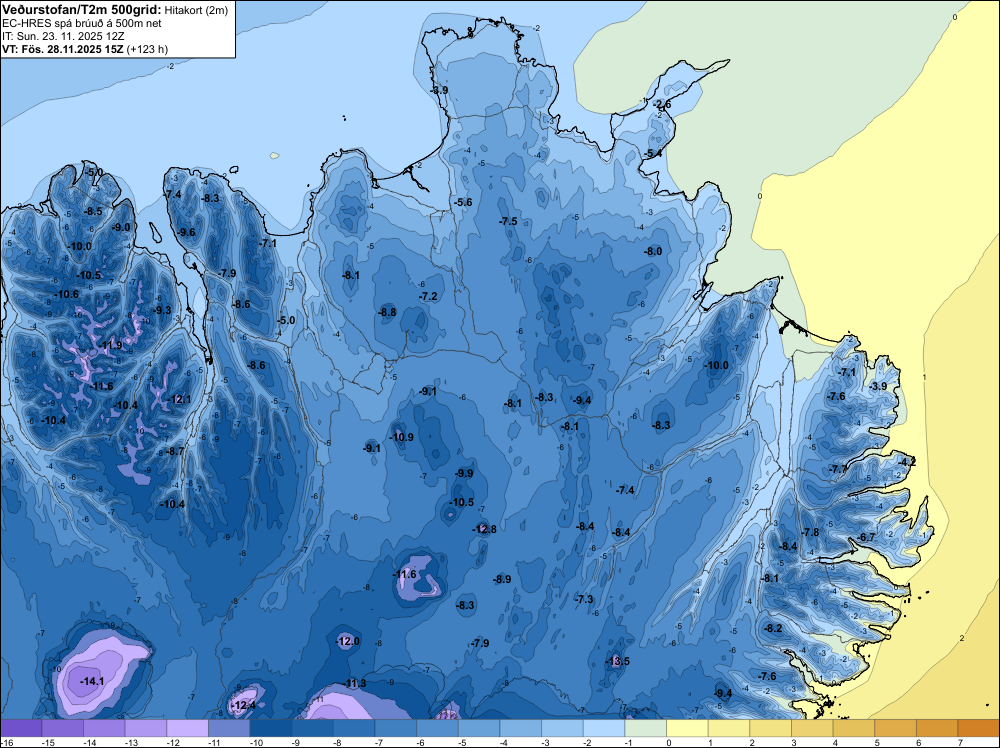Click the -5.6 temperature value
Image resolution: width=1000 pixels, height=748 pixels.
[463, 202]
